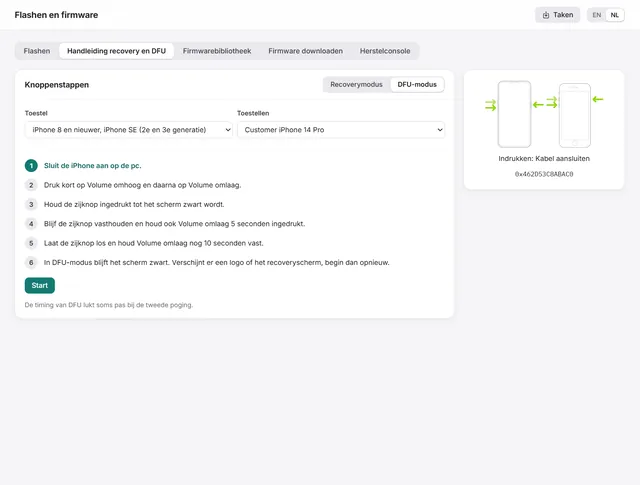
Task: Select step 3 numbered circle
Action: [31, 205]
